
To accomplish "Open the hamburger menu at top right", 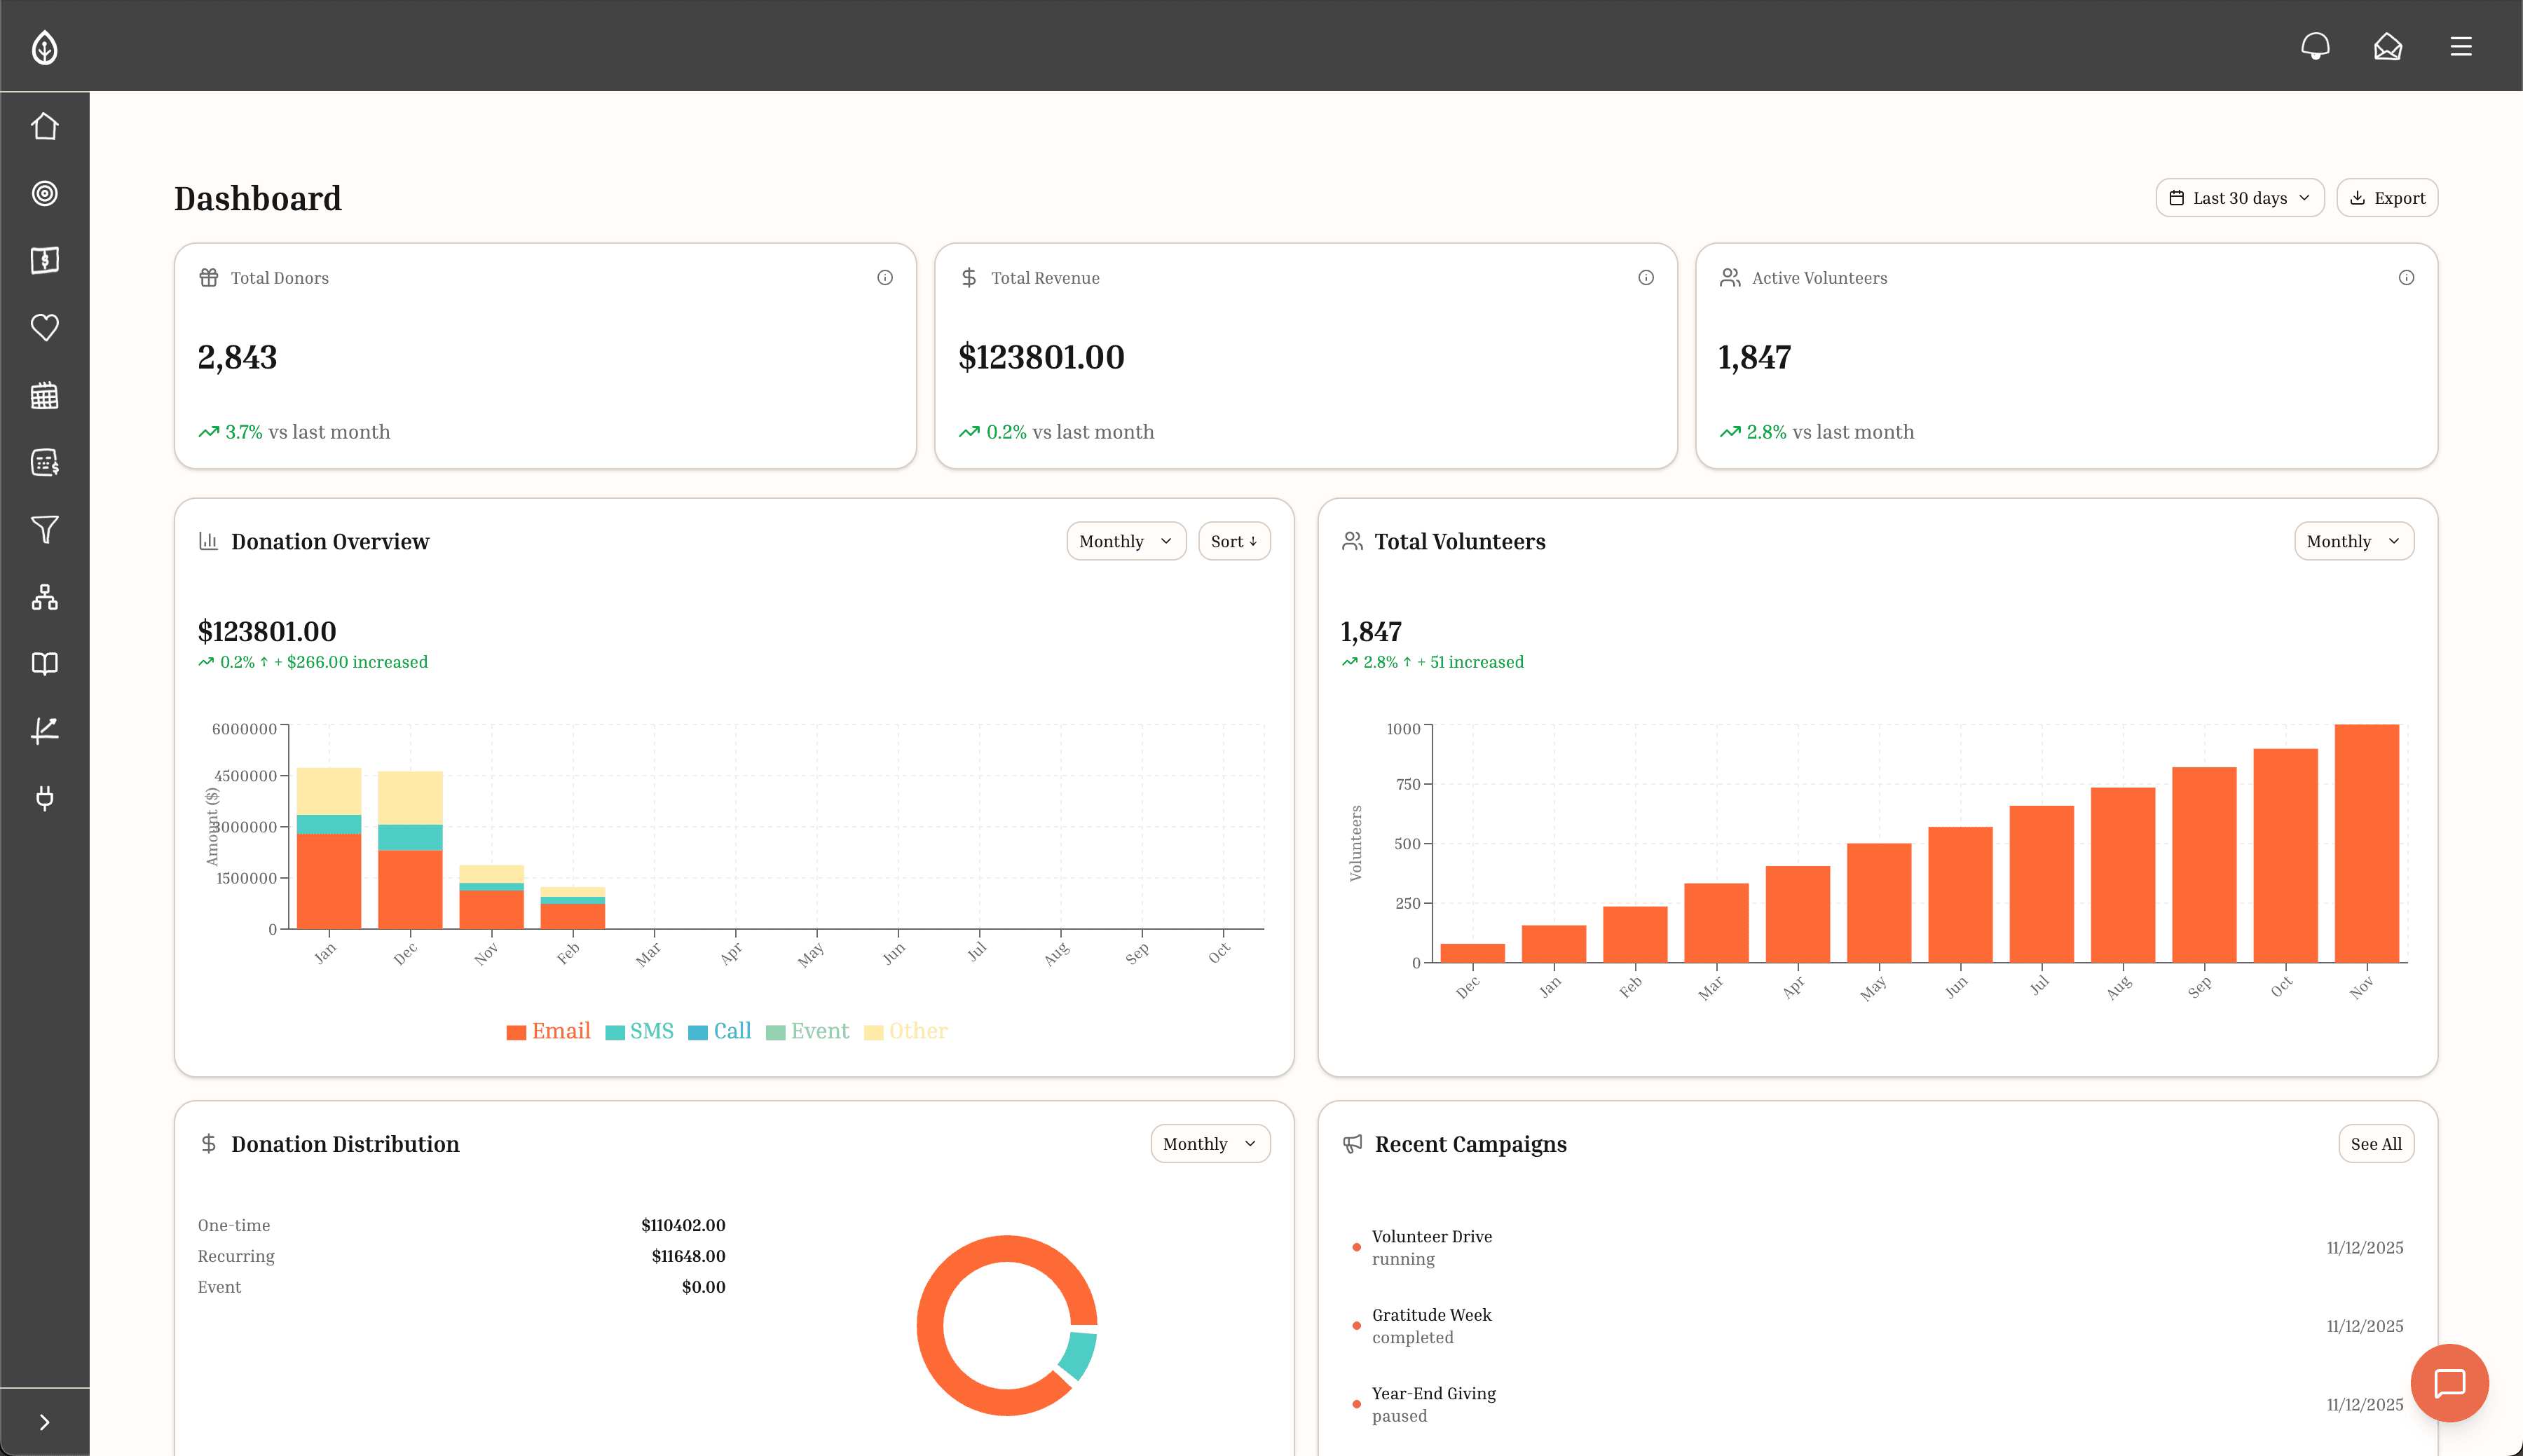I will tap(2460, 46).
